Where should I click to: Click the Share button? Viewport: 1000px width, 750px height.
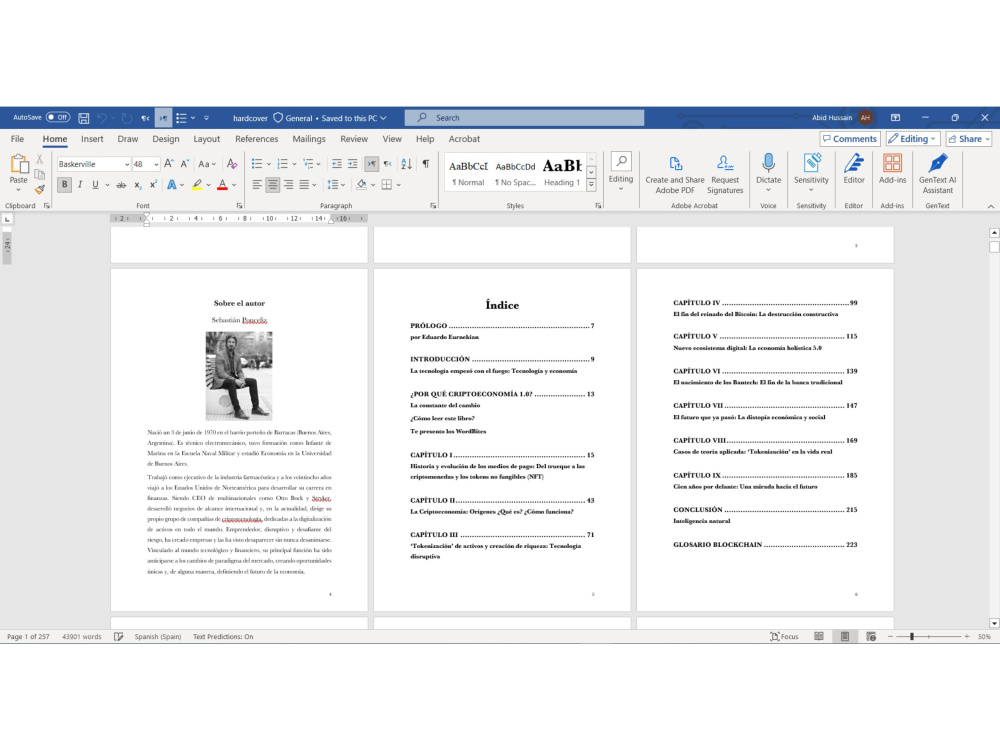click(x=969, y=139)
